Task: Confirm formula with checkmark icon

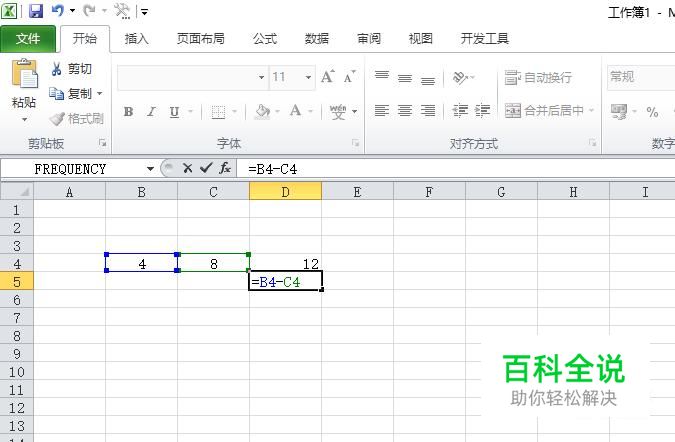Action: pos(206,168)
